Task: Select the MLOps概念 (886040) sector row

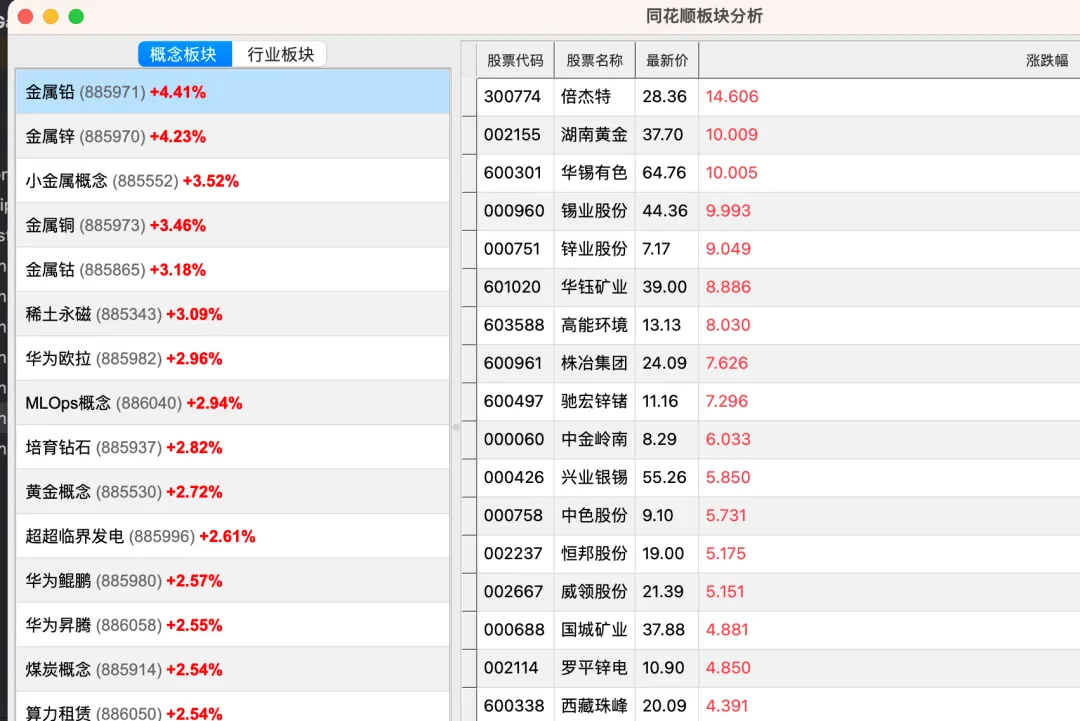Action: 233,403
